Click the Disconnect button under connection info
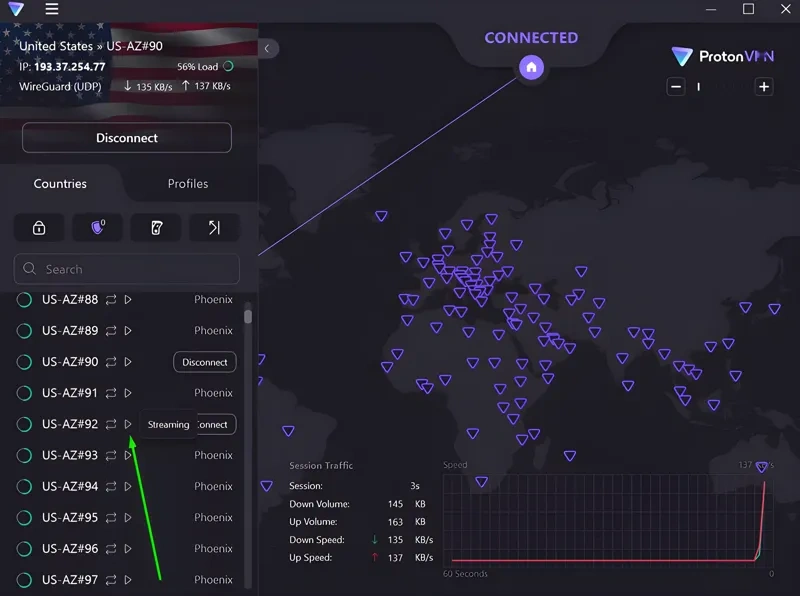Viewport: 800px width, 596px height. [127, 138]
